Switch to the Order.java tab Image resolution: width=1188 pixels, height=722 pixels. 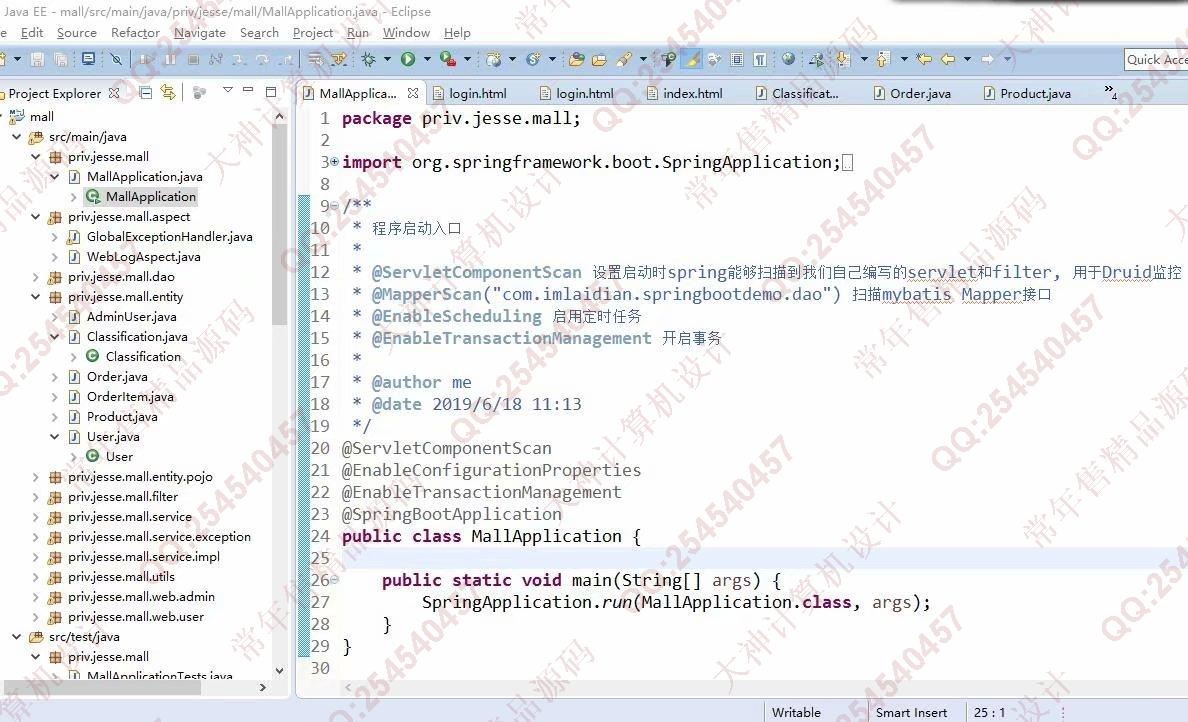912,93
